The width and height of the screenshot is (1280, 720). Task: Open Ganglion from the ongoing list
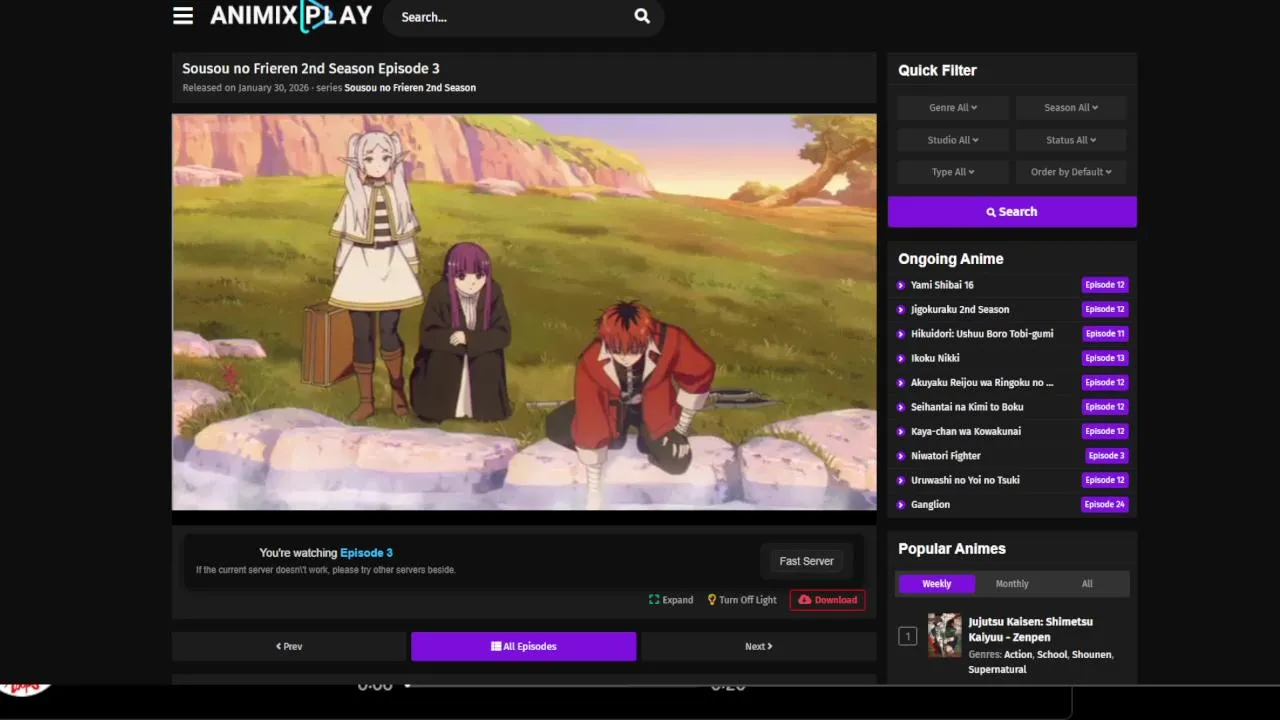click(930, 505)
